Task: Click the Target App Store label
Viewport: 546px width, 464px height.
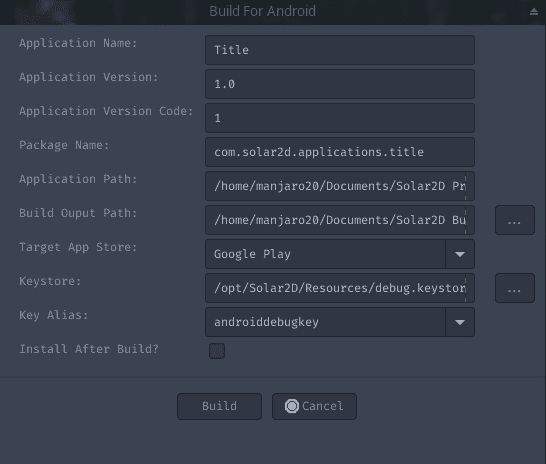Action: [x=78, y=247]
